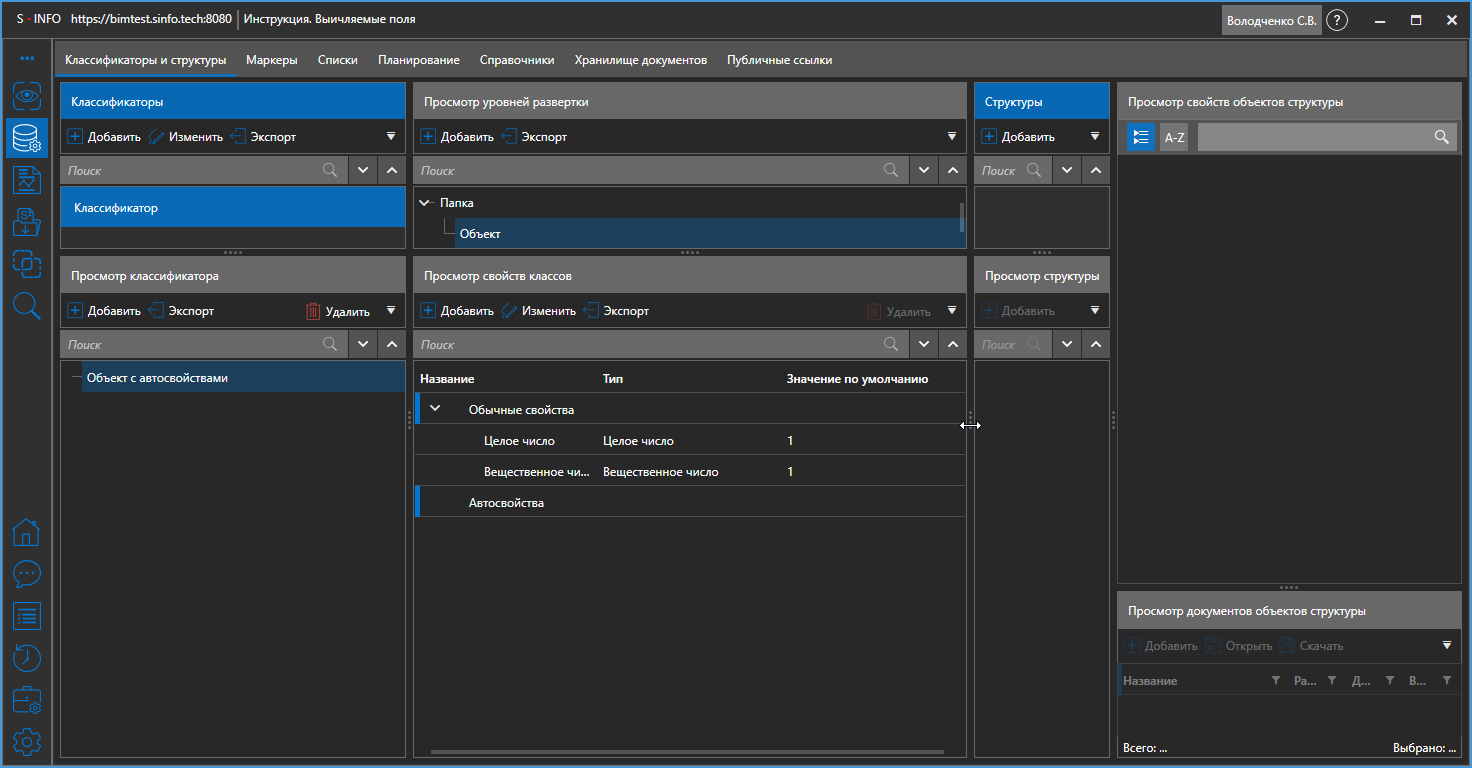Click the Классификаторы panel search field
This screenshot has height=768, width=1472.
192,171
